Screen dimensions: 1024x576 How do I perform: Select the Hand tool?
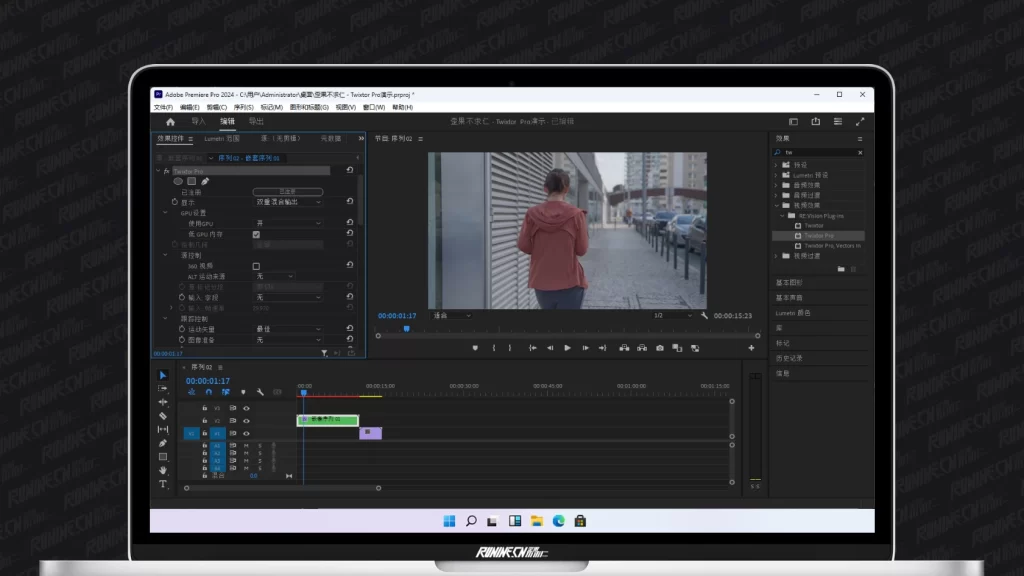coord(163,470)
